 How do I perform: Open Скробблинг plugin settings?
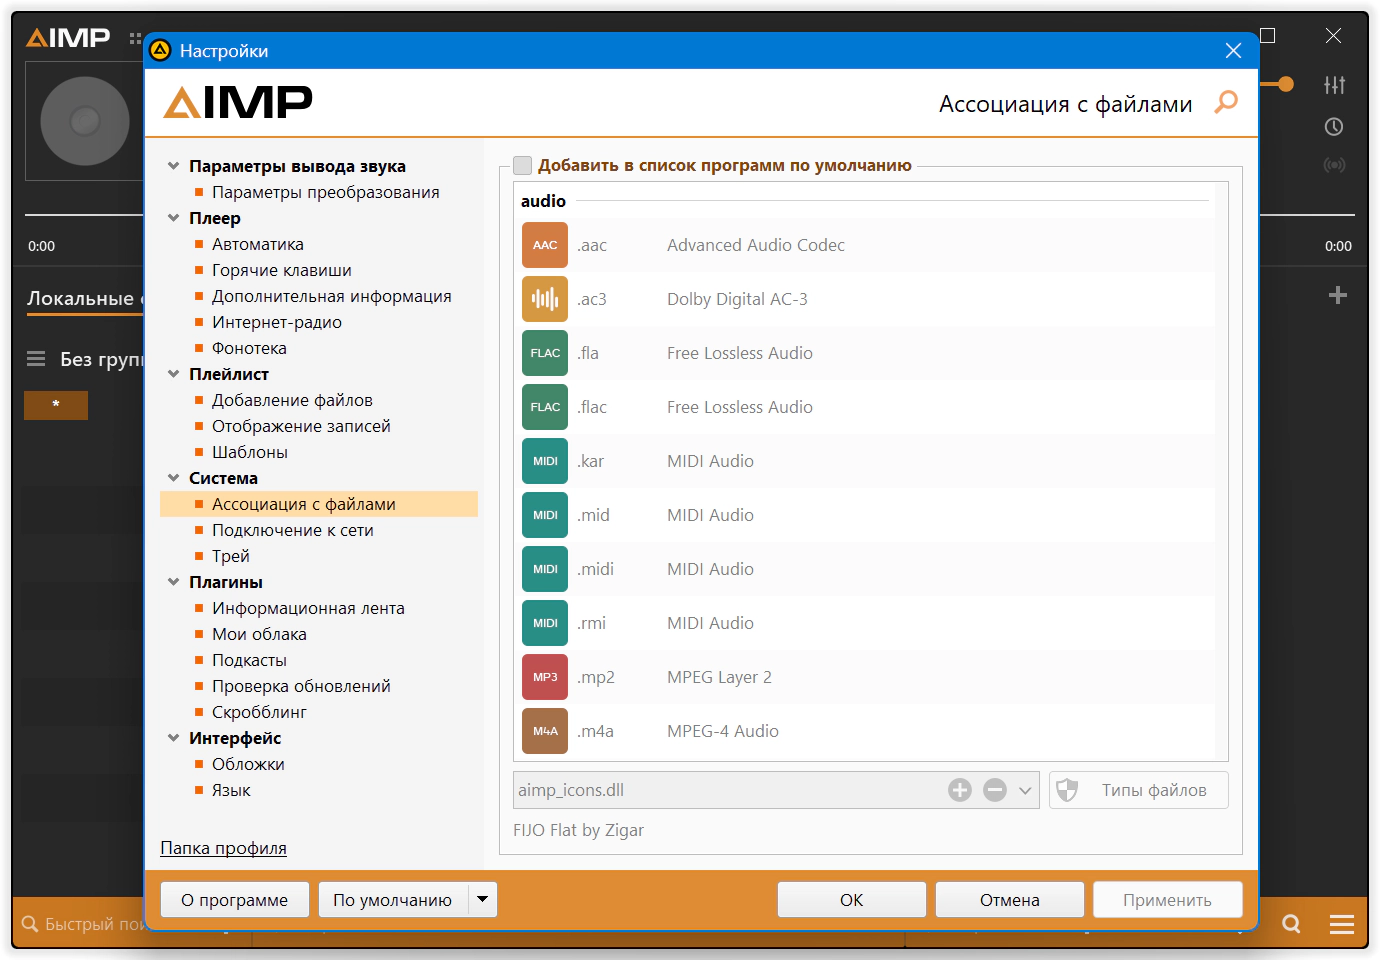259,712
